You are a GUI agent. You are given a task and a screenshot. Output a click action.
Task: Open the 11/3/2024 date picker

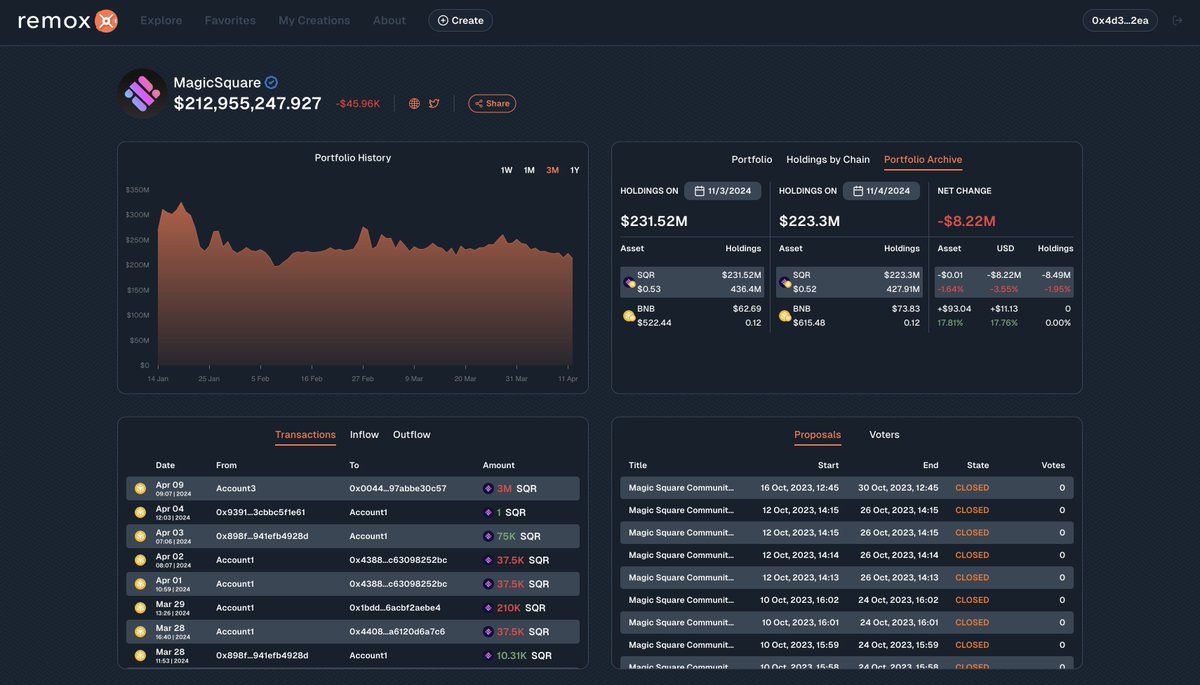pos(723,190)
